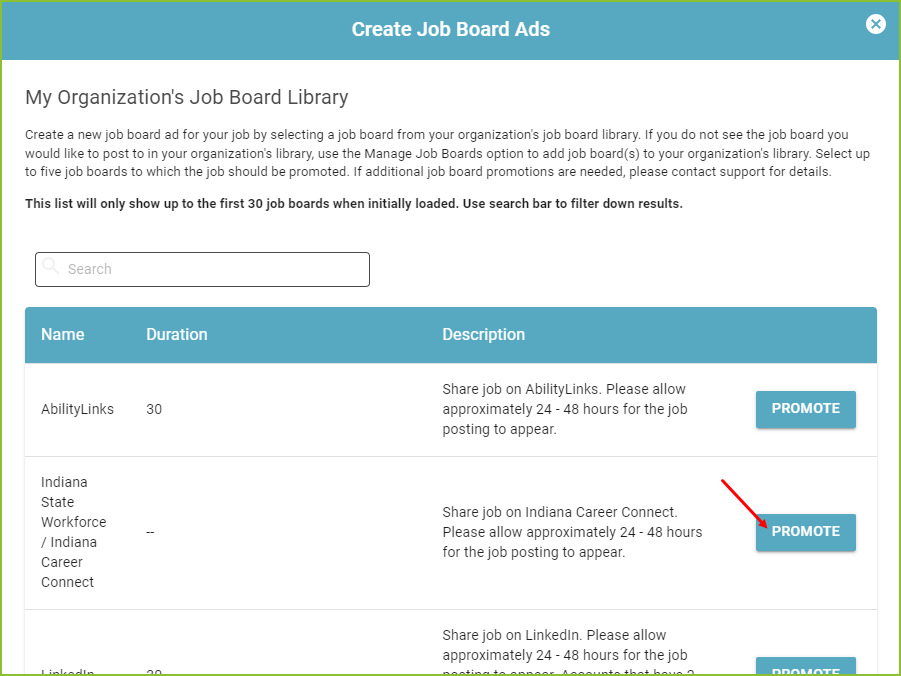Select AbilityLinks duration value 30
Viewport: 901px width, 676px height.
154,409
